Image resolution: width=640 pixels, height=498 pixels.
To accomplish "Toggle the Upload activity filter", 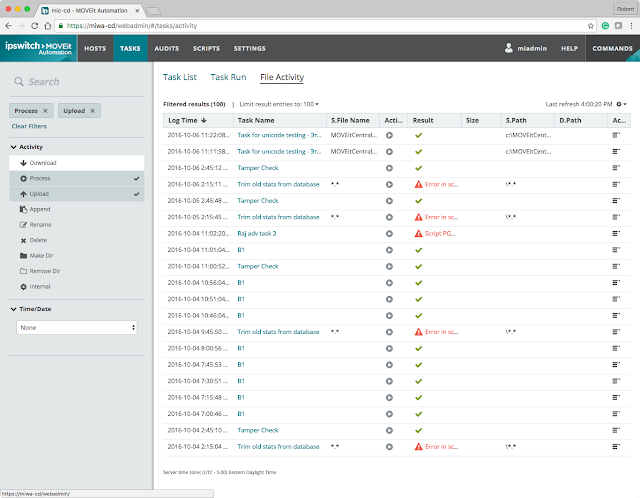I will 77,194.
